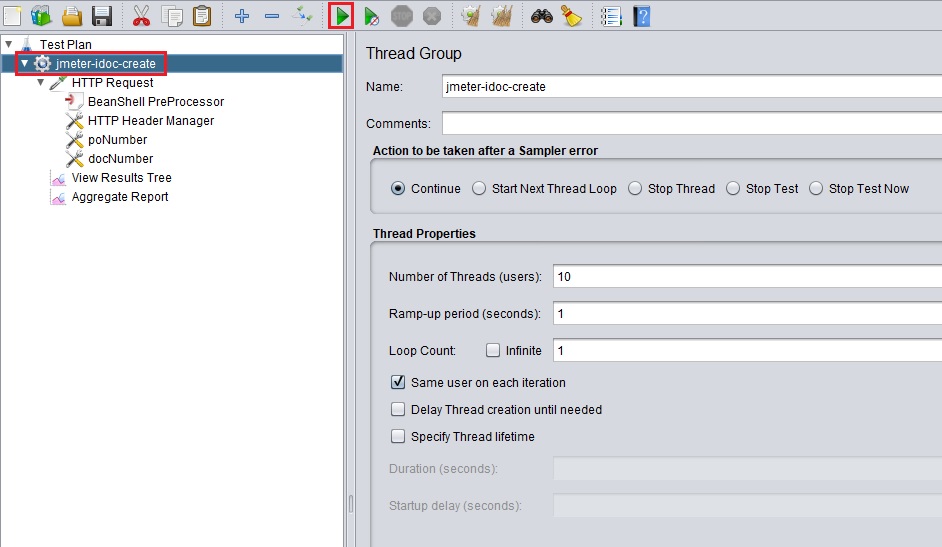Save the test plan with floppy icon
The width and height of the screenshot is (942, 547).
pos(102,16)
